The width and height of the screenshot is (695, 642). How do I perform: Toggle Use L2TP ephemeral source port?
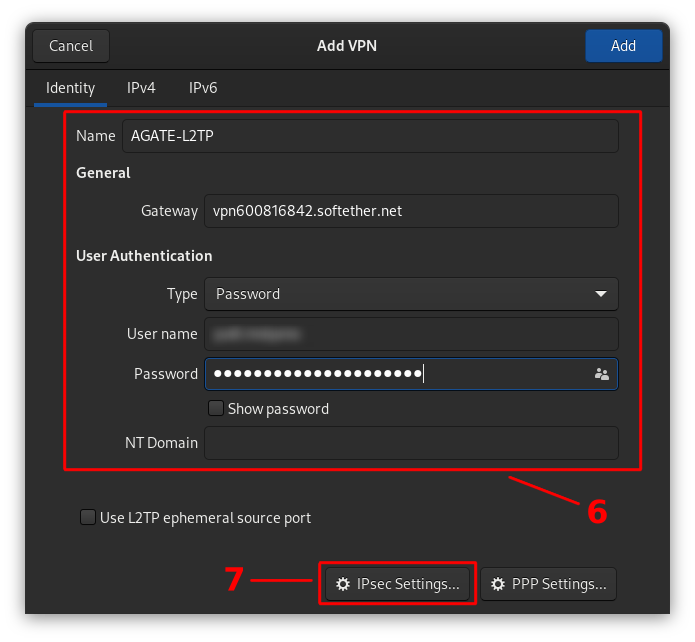point(88,518)
